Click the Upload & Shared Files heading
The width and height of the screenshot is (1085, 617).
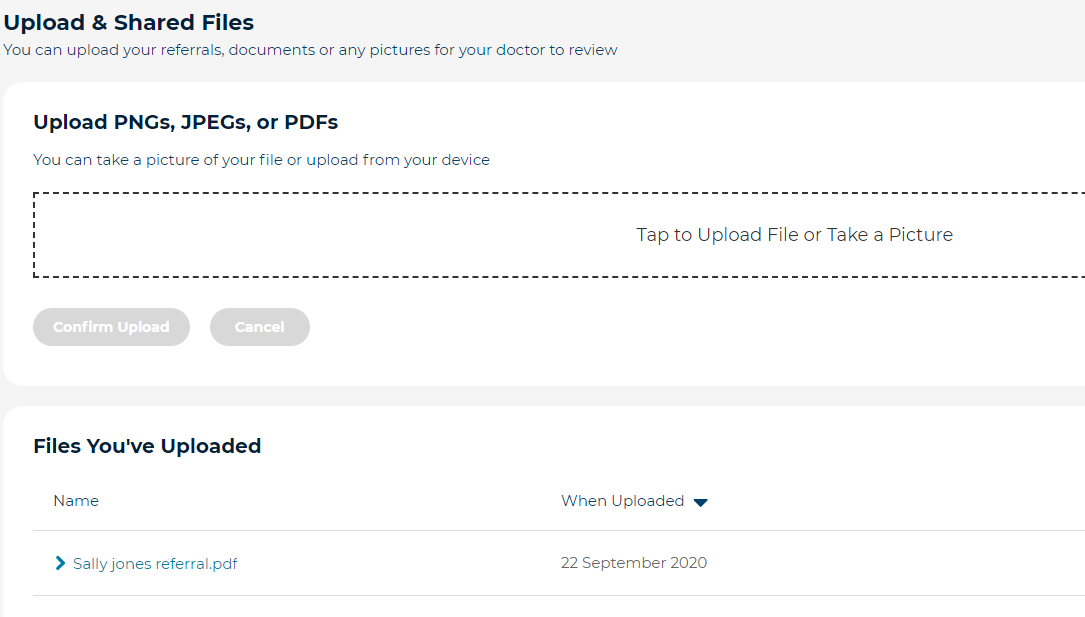[x=128, y=21]
